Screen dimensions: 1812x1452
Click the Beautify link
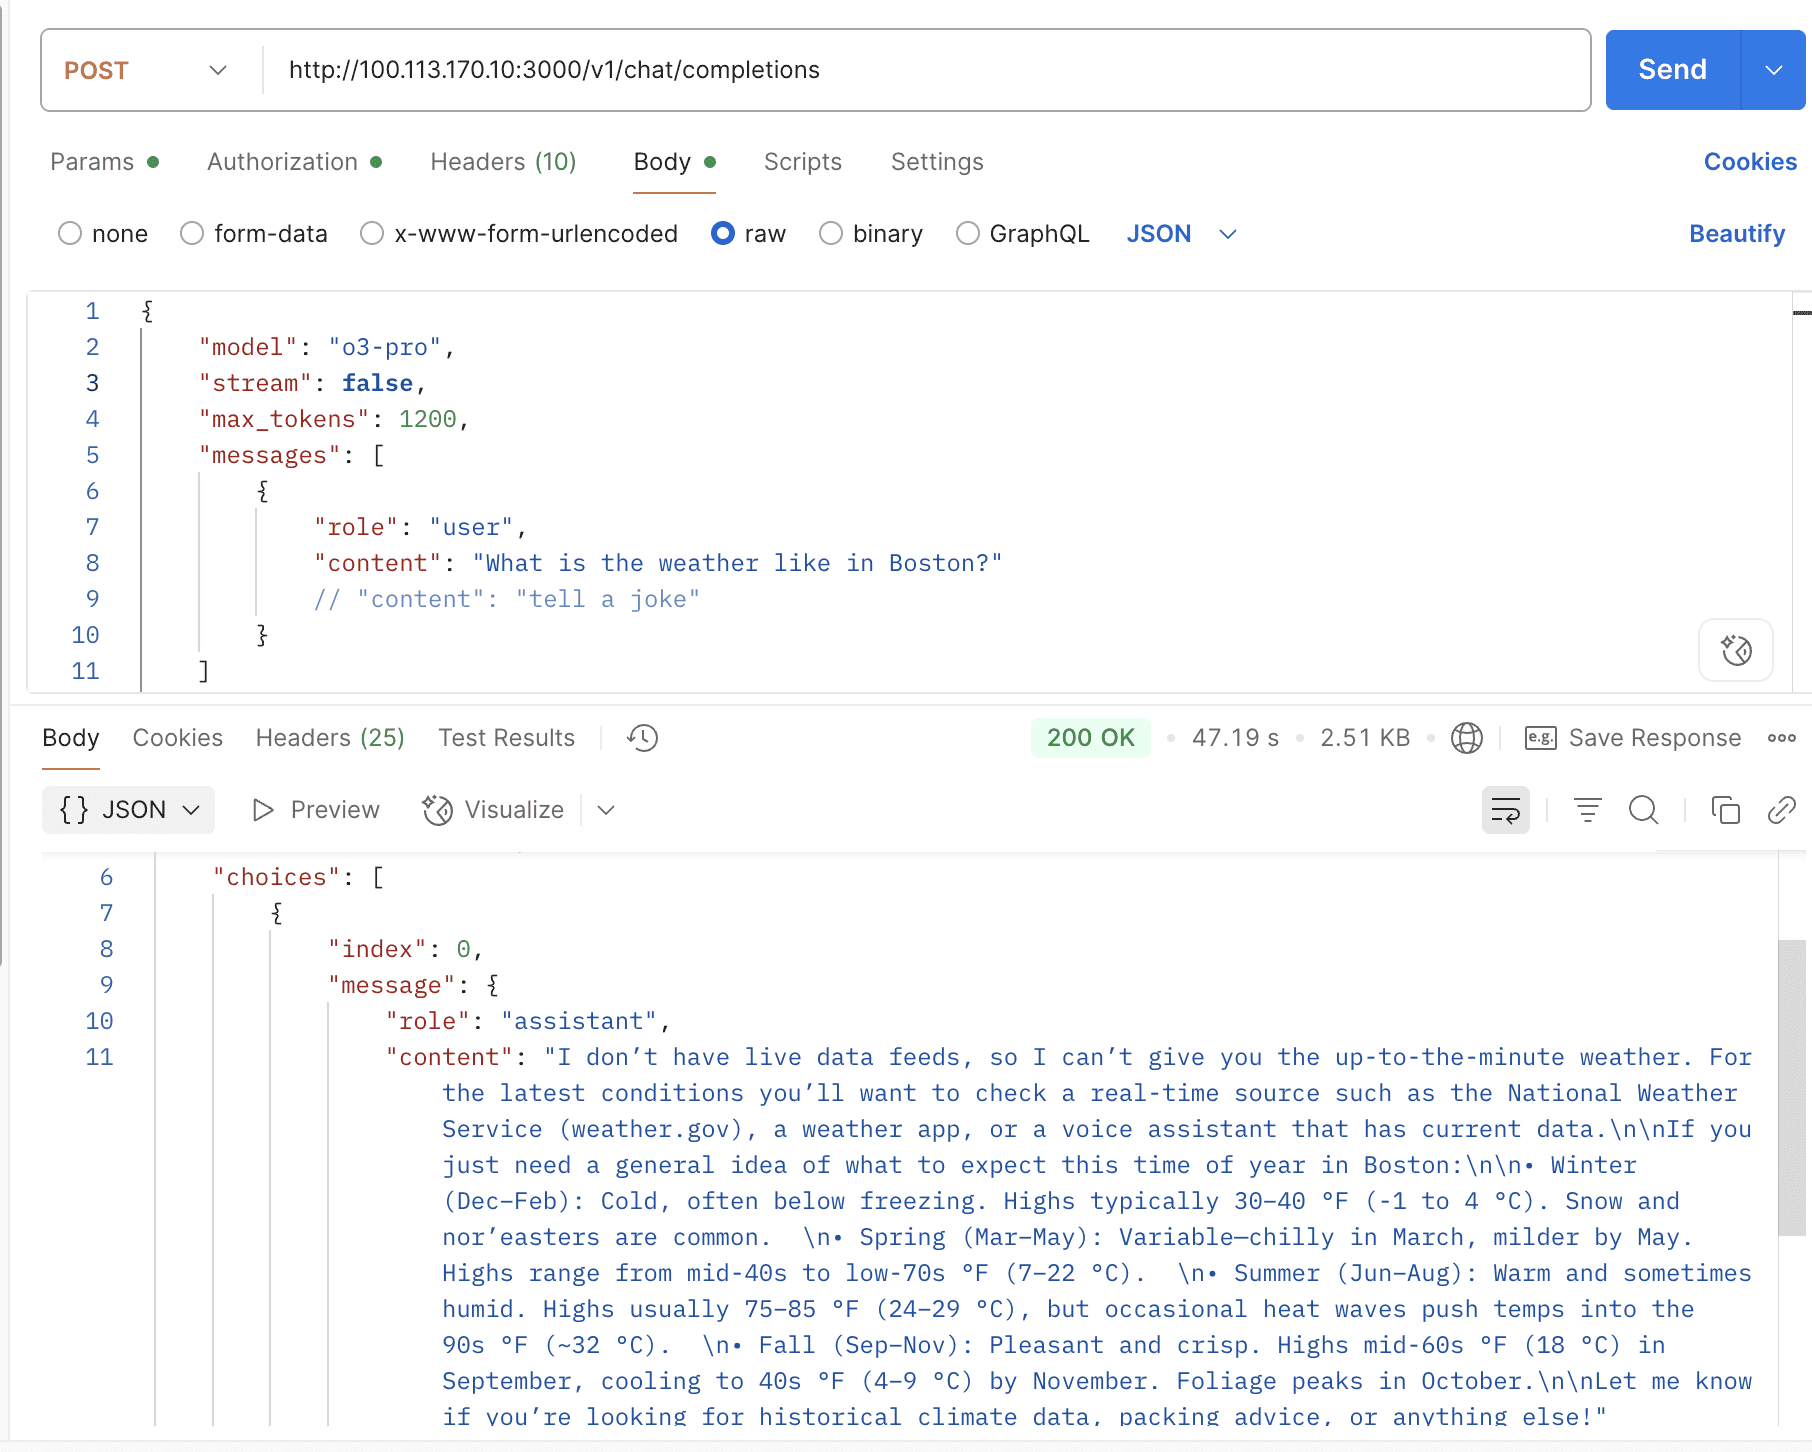[1736, 234]
